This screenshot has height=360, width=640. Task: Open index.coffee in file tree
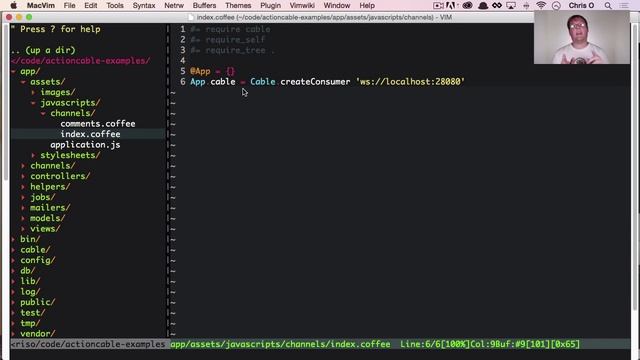coord(90,134)
